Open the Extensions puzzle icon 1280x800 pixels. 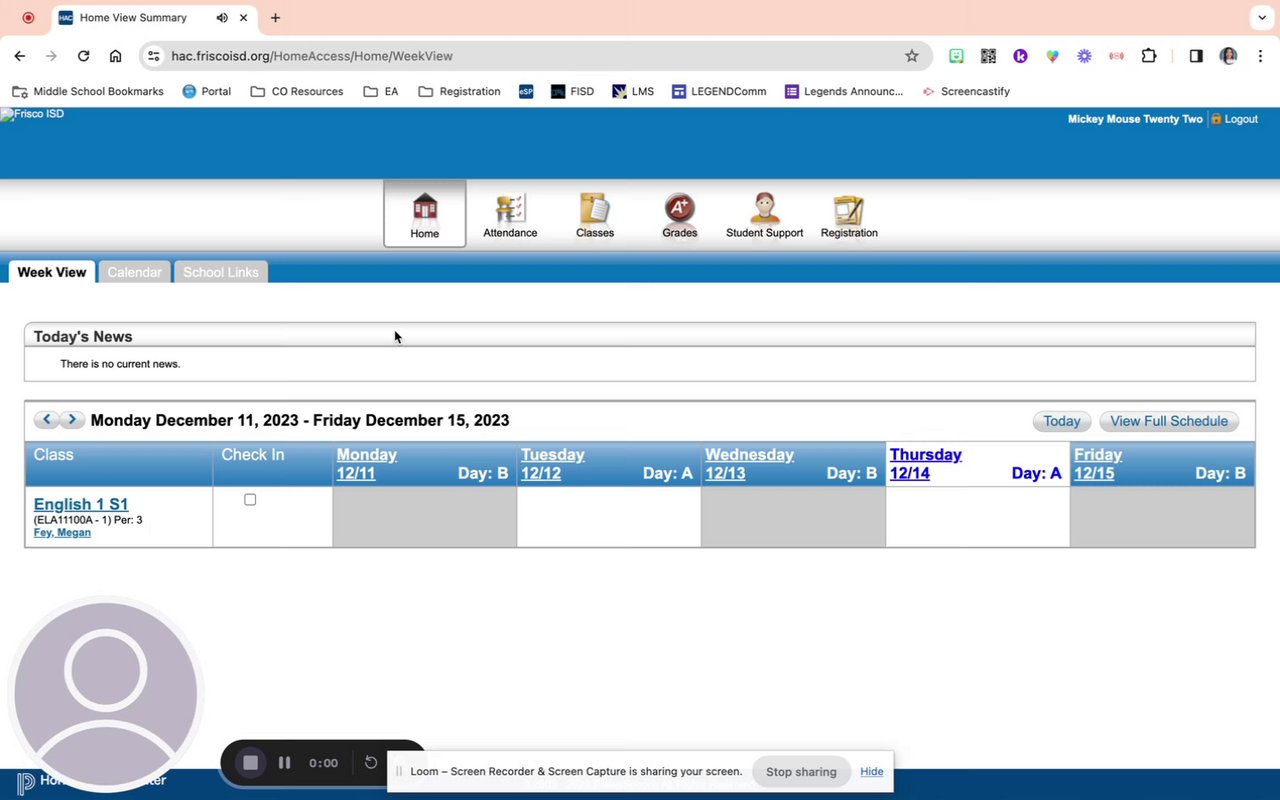click(1149, 56)
